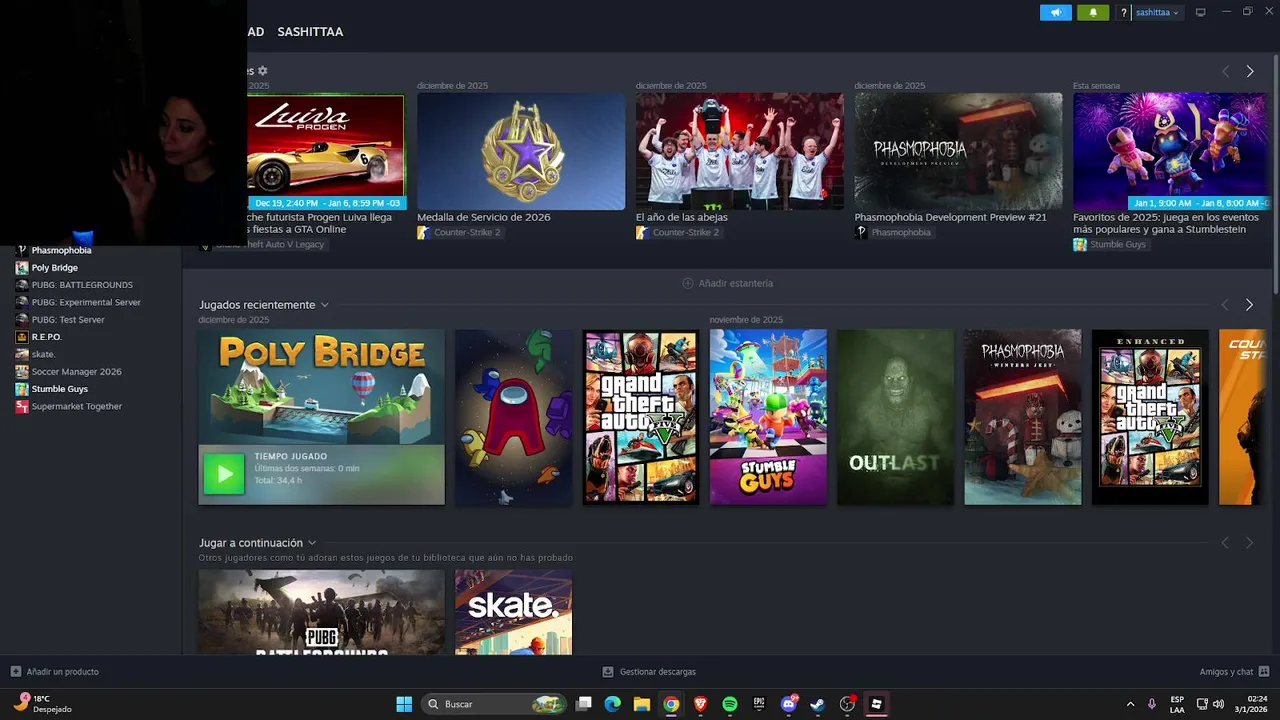Open File Explorer from the taskbar

pos(642,704)
